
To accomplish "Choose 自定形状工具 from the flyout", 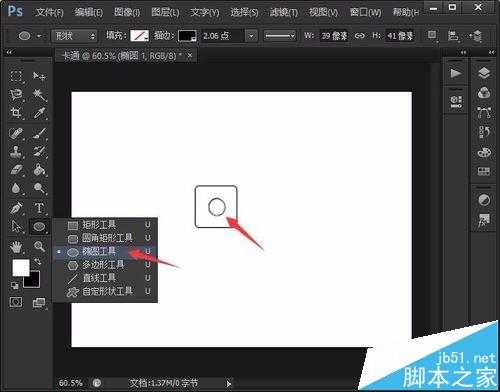I will (106, 291).
